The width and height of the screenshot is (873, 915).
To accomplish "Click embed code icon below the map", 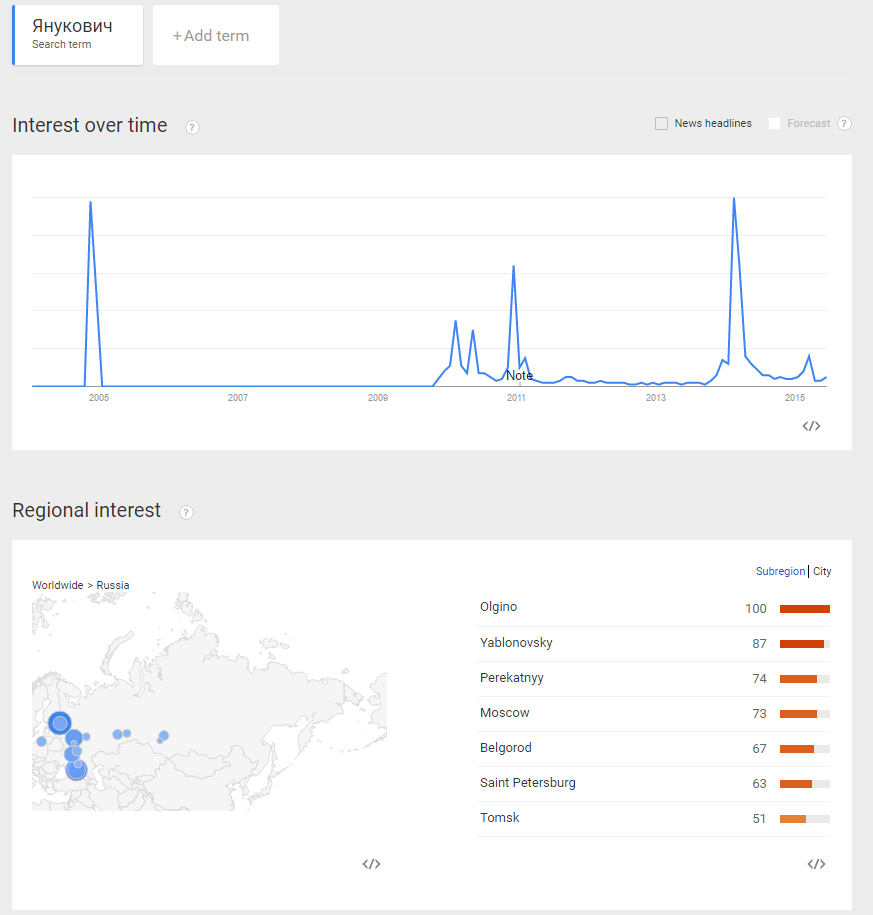I will (x=371, y=864).
